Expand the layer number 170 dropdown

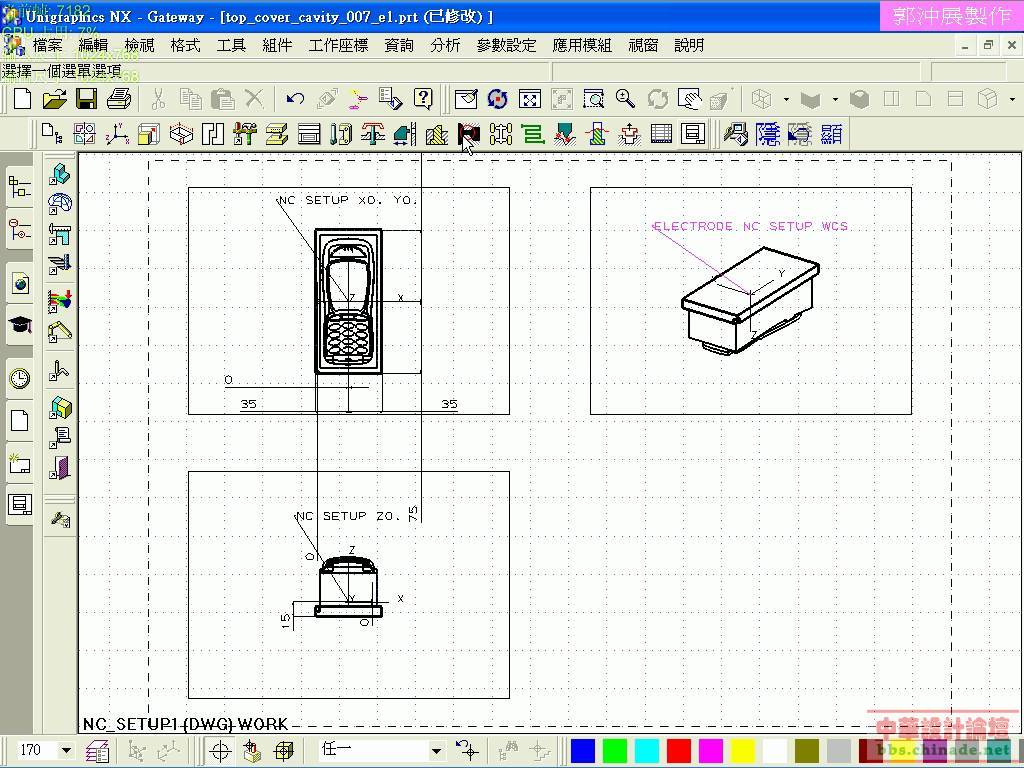point(66,750)
